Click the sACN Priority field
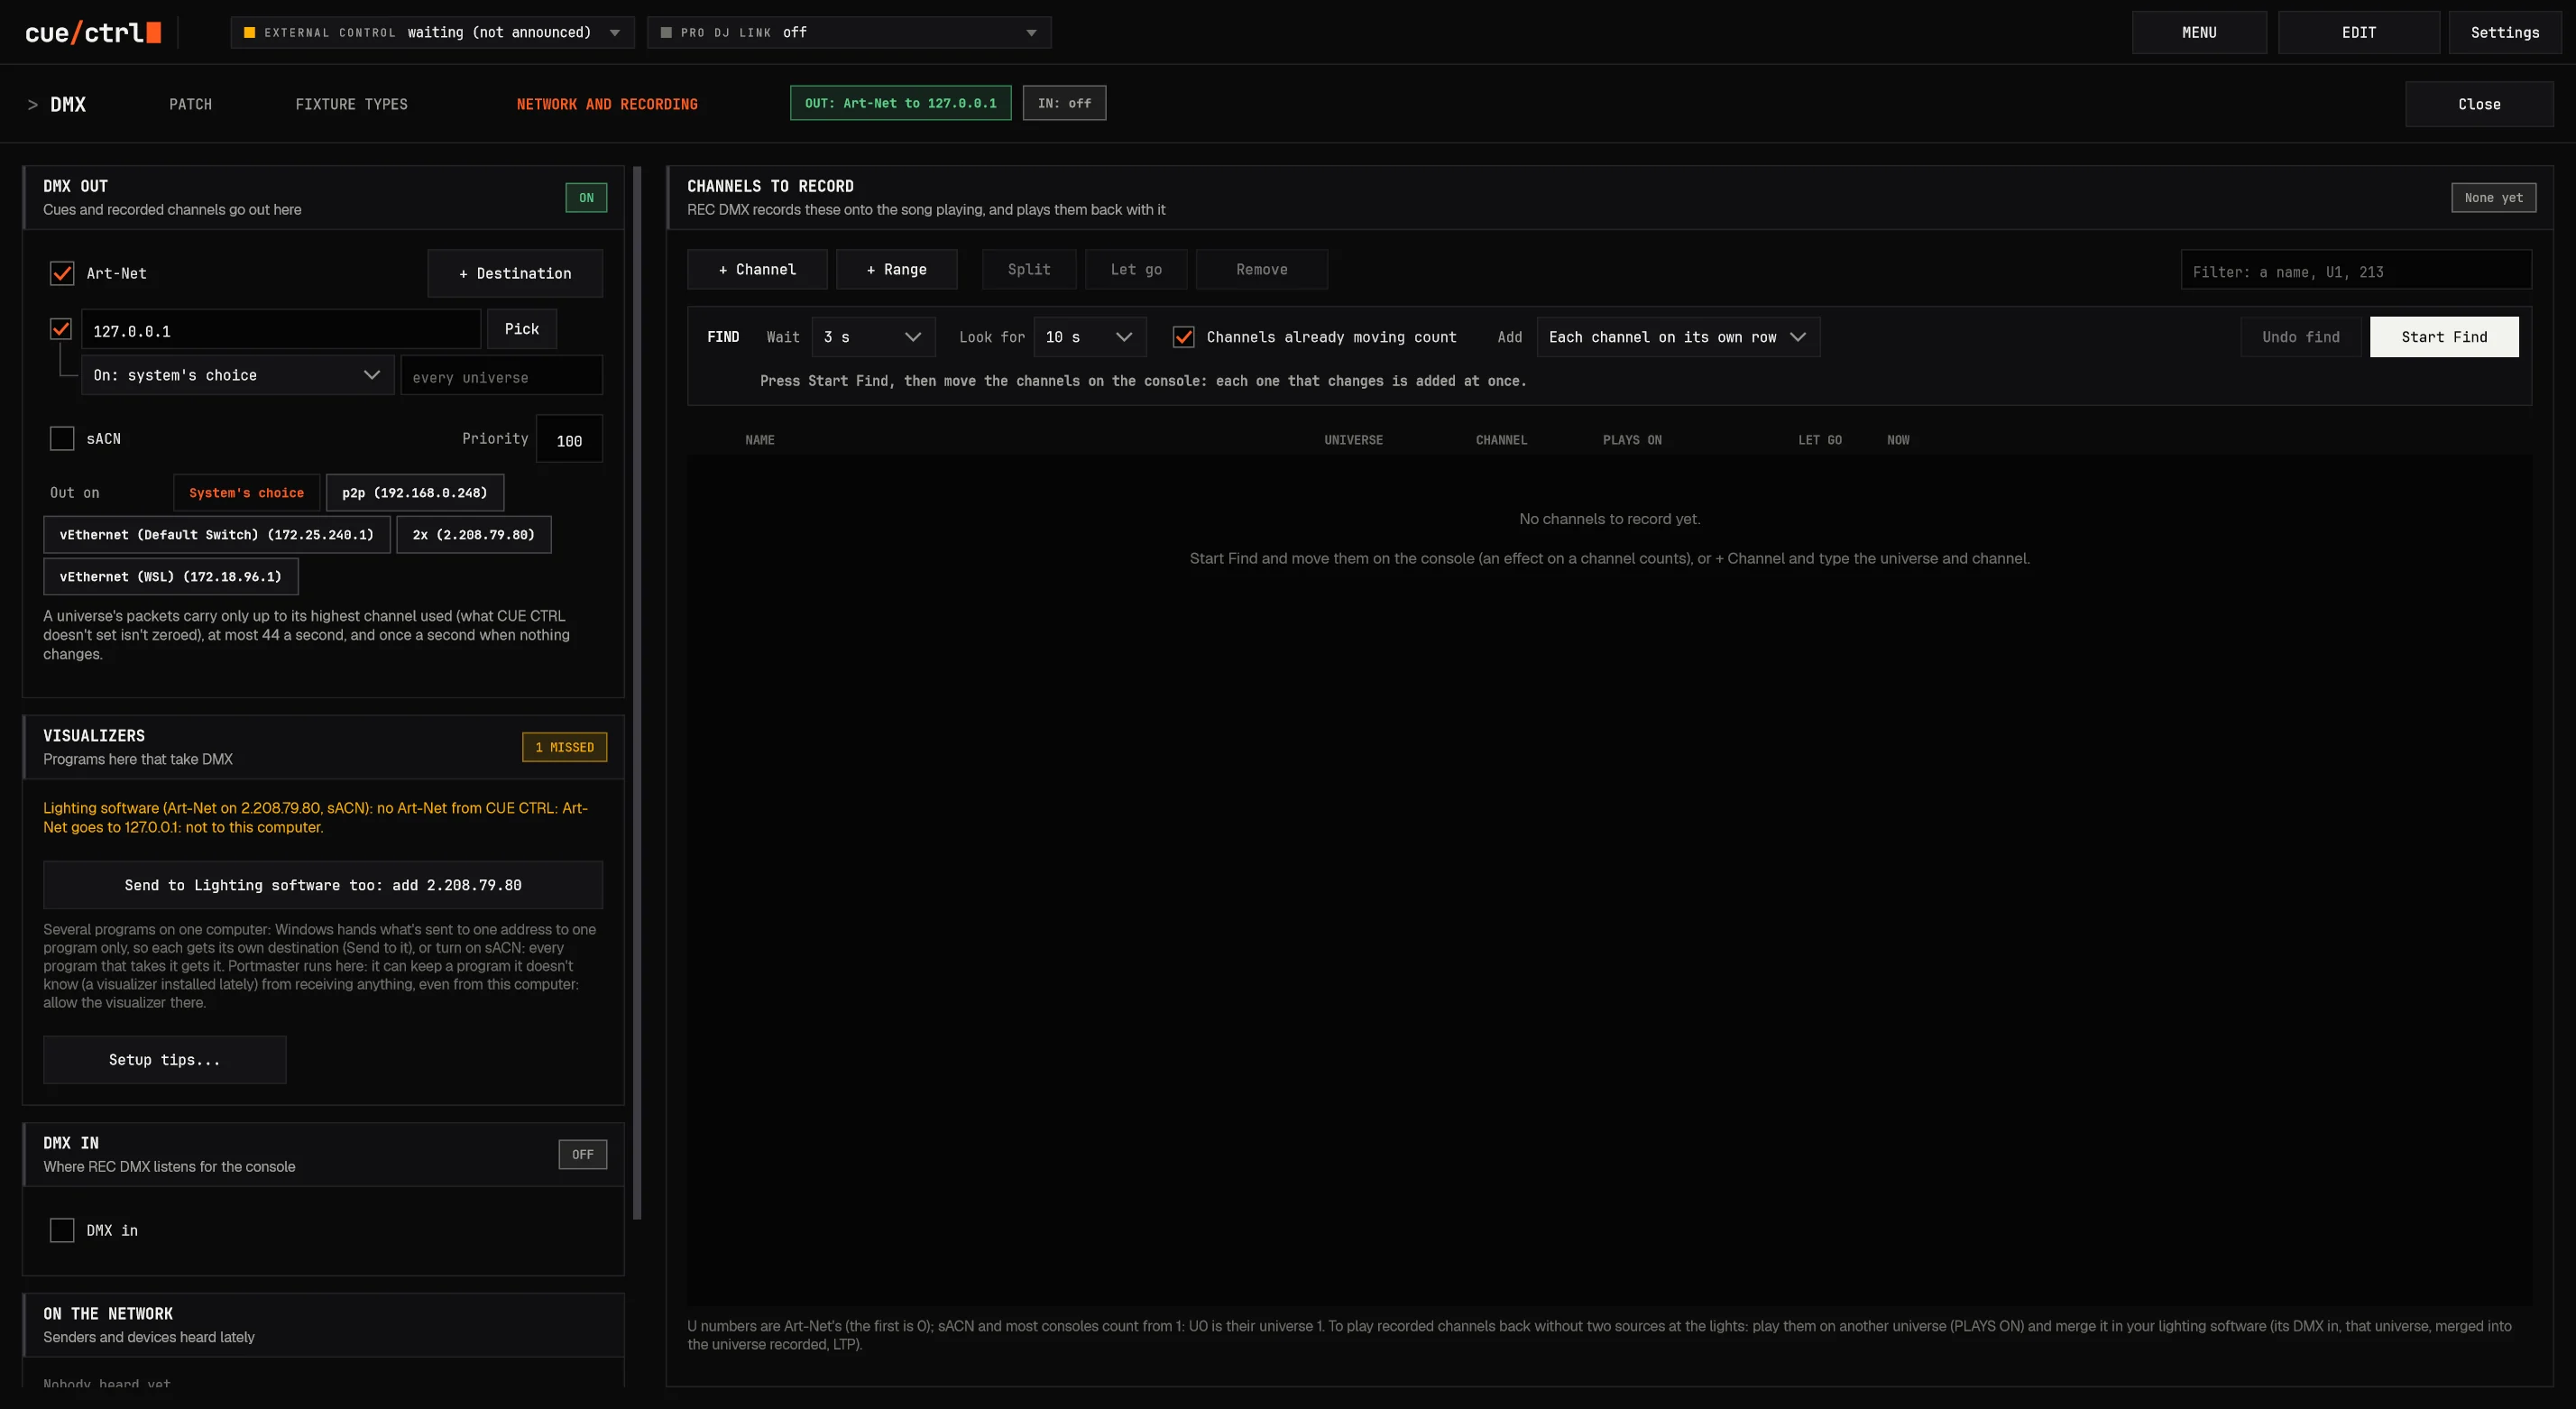 pyautogui.click(x=569, y=439)
